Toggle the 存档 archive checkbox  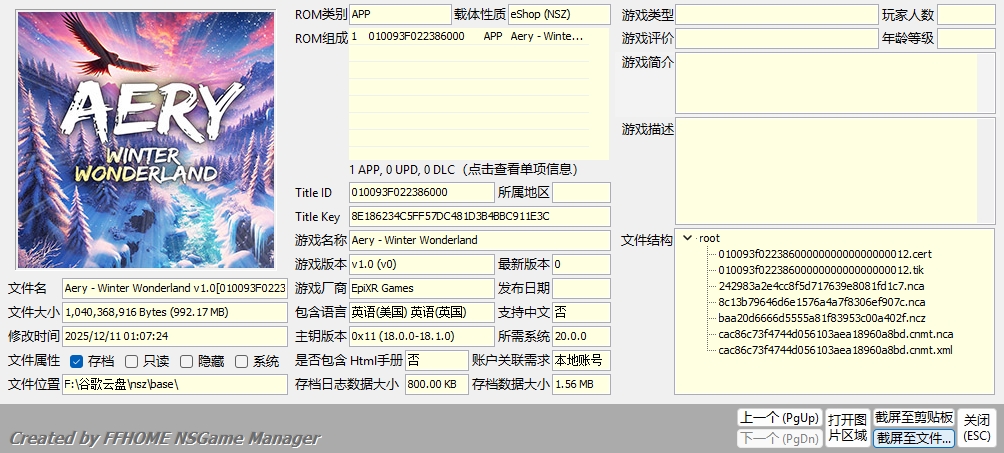coord(77,361)
